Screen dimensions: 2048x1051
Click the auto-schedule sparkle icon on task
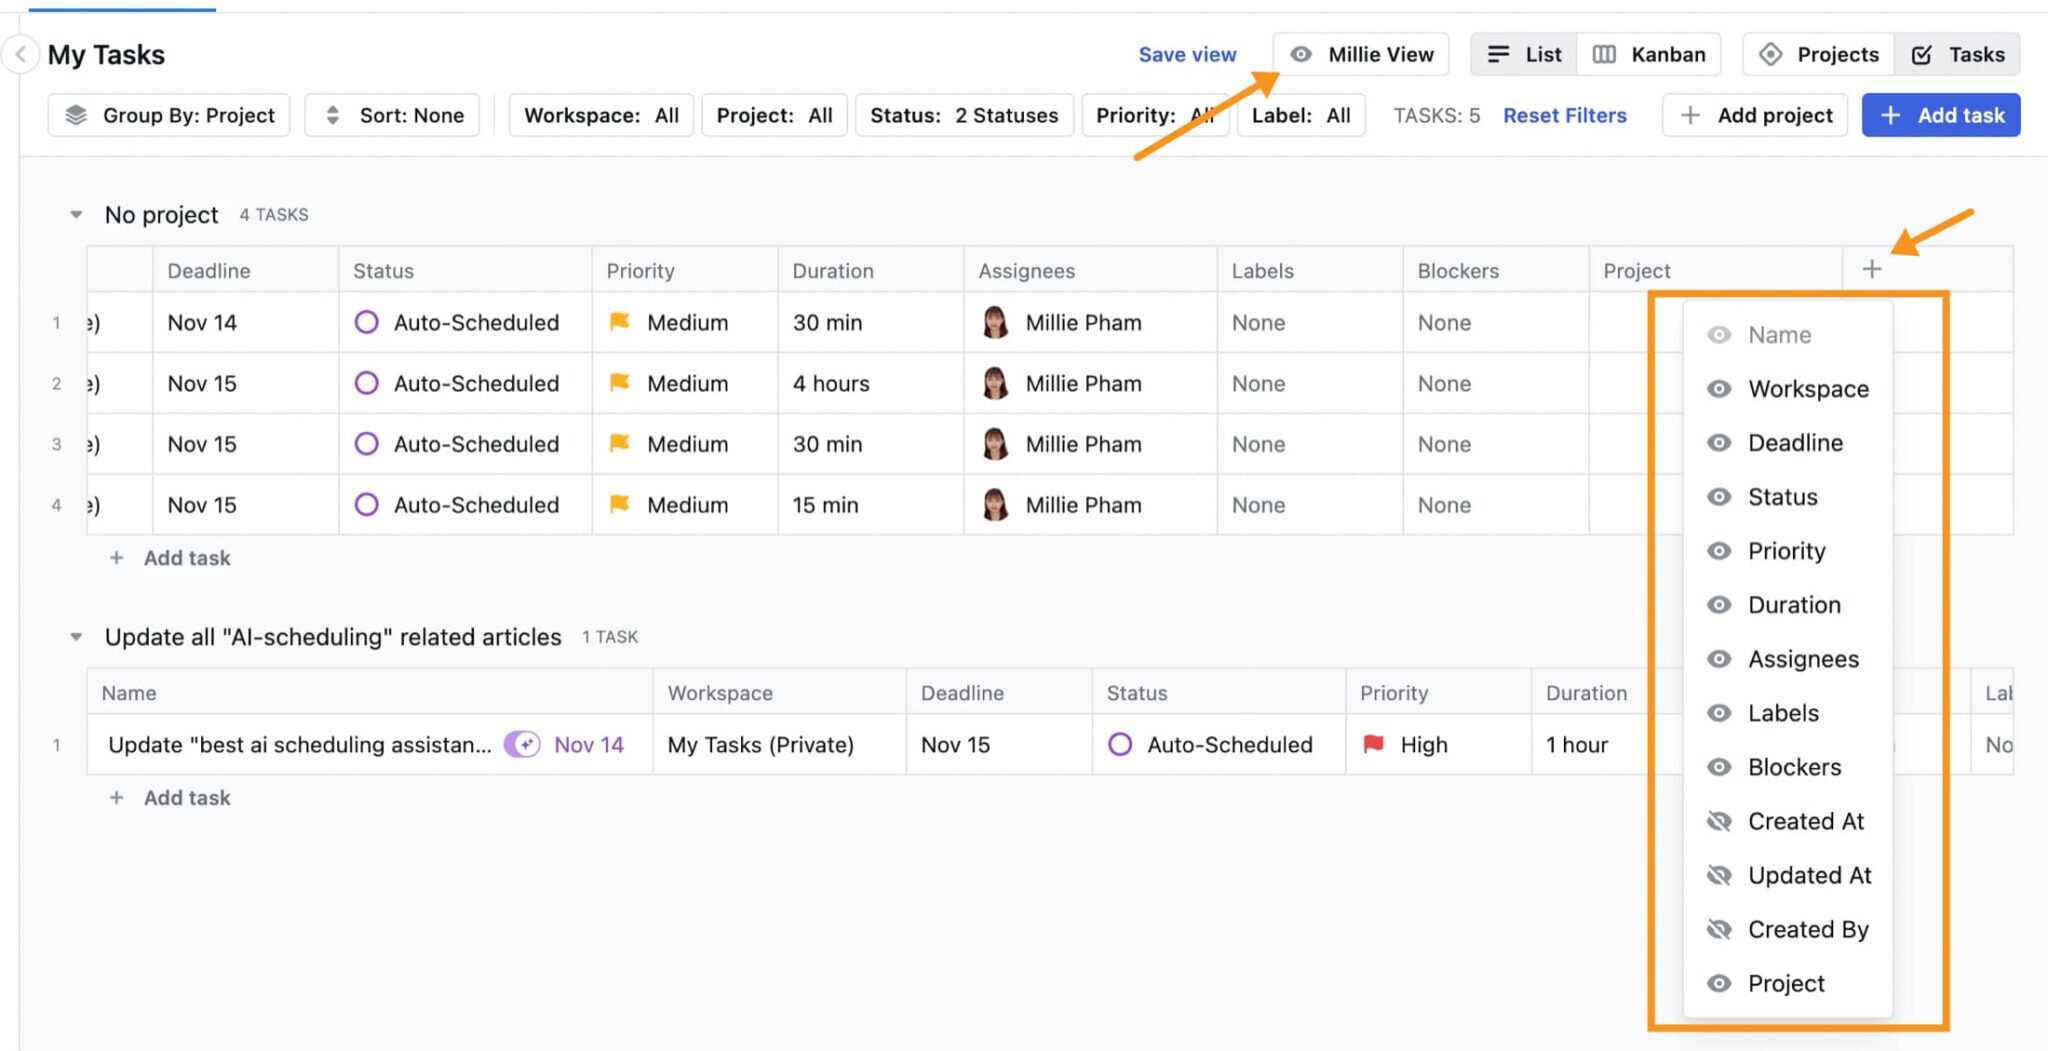click(x=522, y=745)
